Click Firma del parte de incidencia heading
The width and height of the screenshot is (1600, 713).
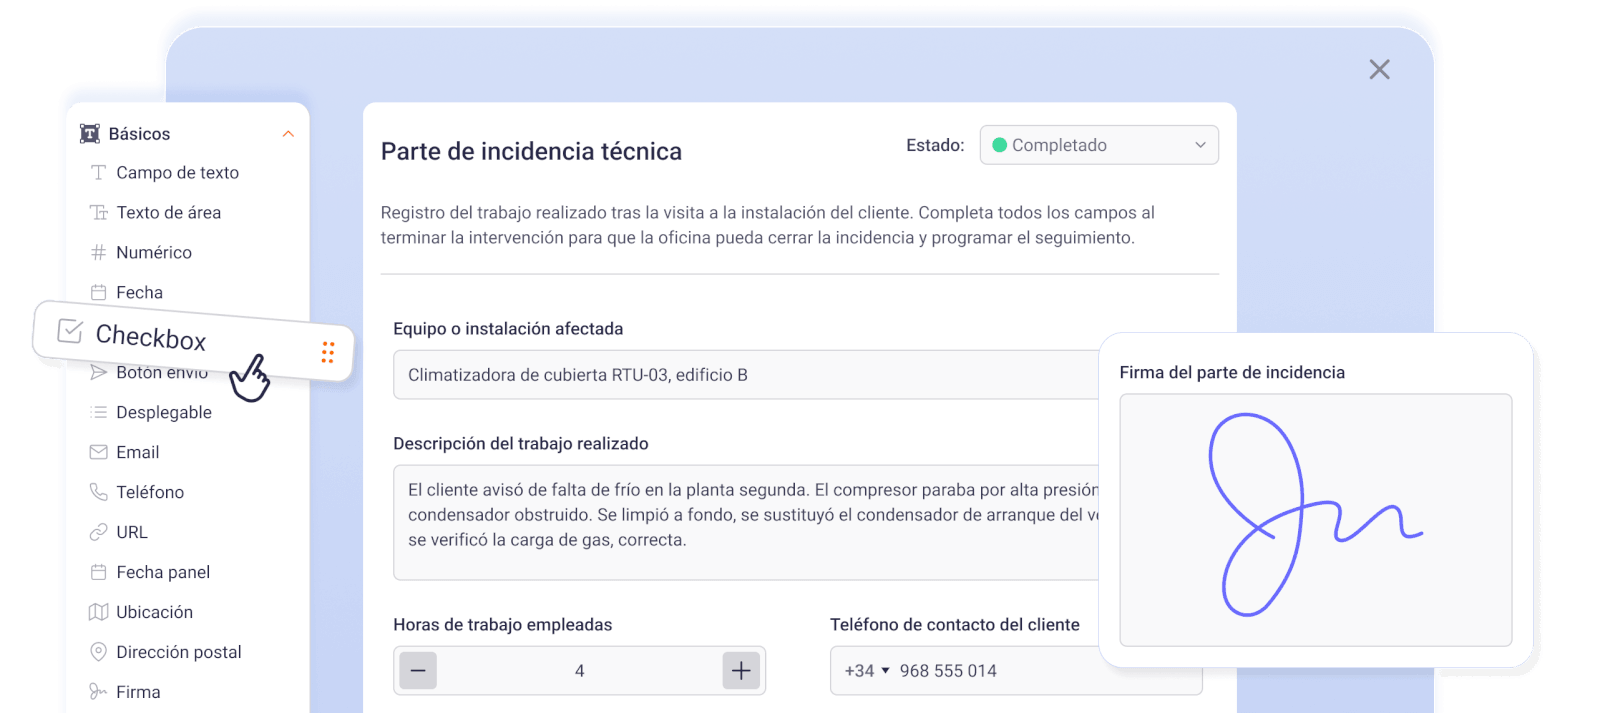(x=1232, y=372)
